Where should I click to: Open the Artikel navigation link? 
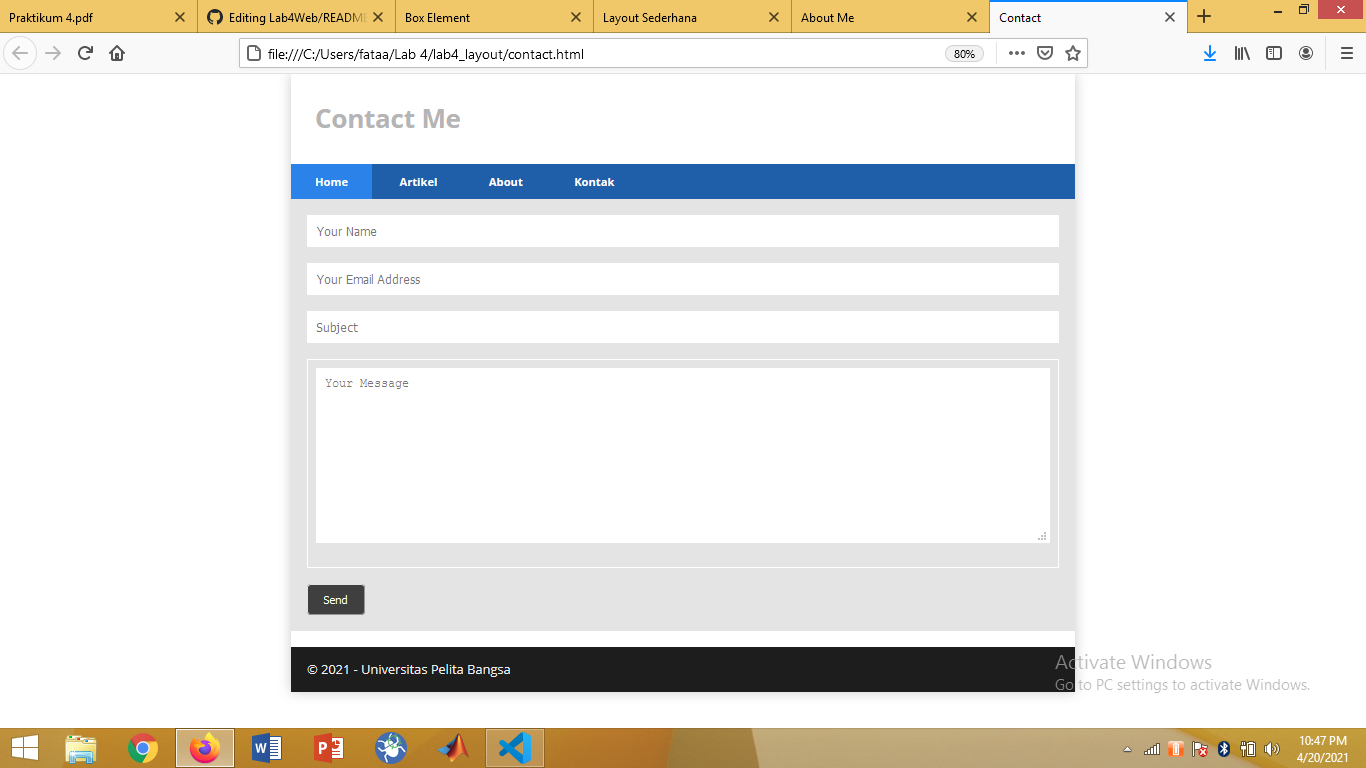pos(418,181)
